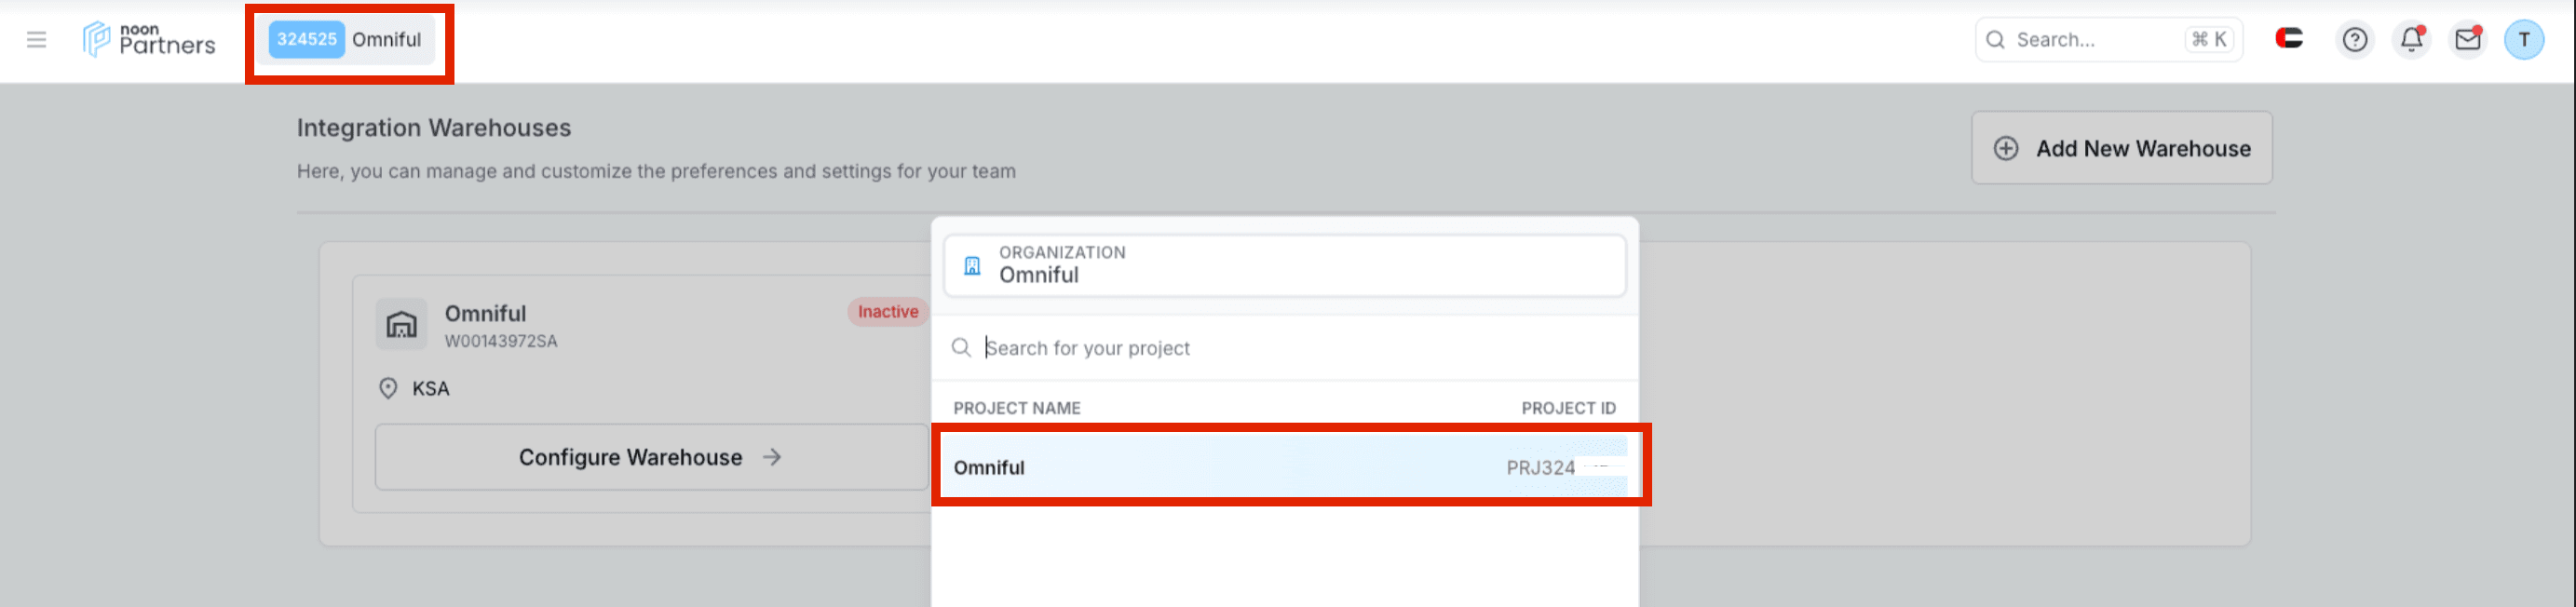The image size is (2576, 607).
Task: Open the mail inbox icon
Action: point(2467,40)
